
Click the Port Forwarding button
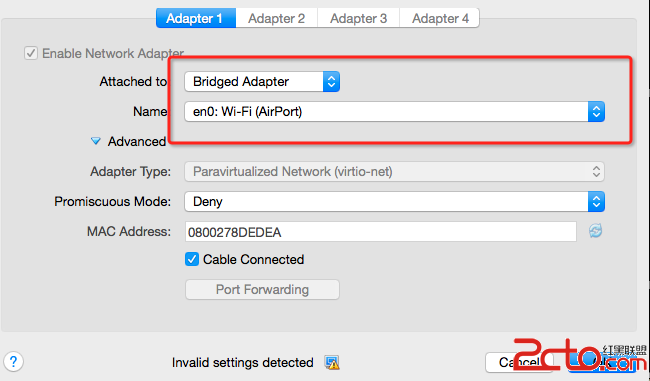[262, 289]
